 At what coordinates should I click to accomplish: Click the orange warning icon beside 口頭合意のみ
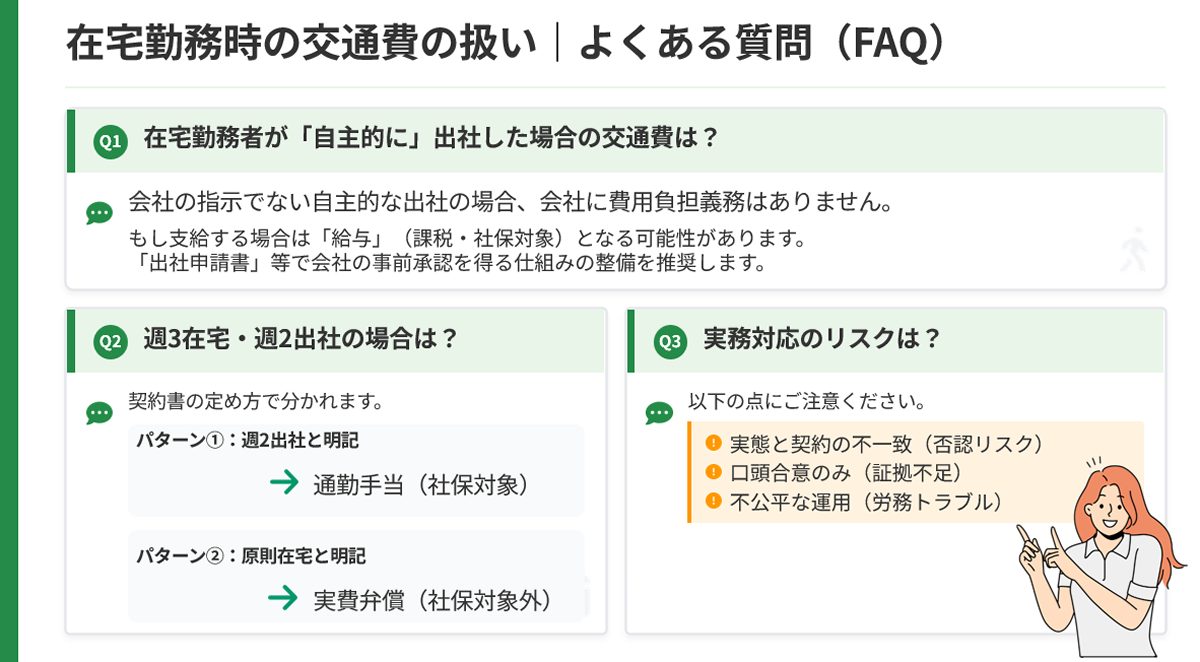click(x=713, y=472)
